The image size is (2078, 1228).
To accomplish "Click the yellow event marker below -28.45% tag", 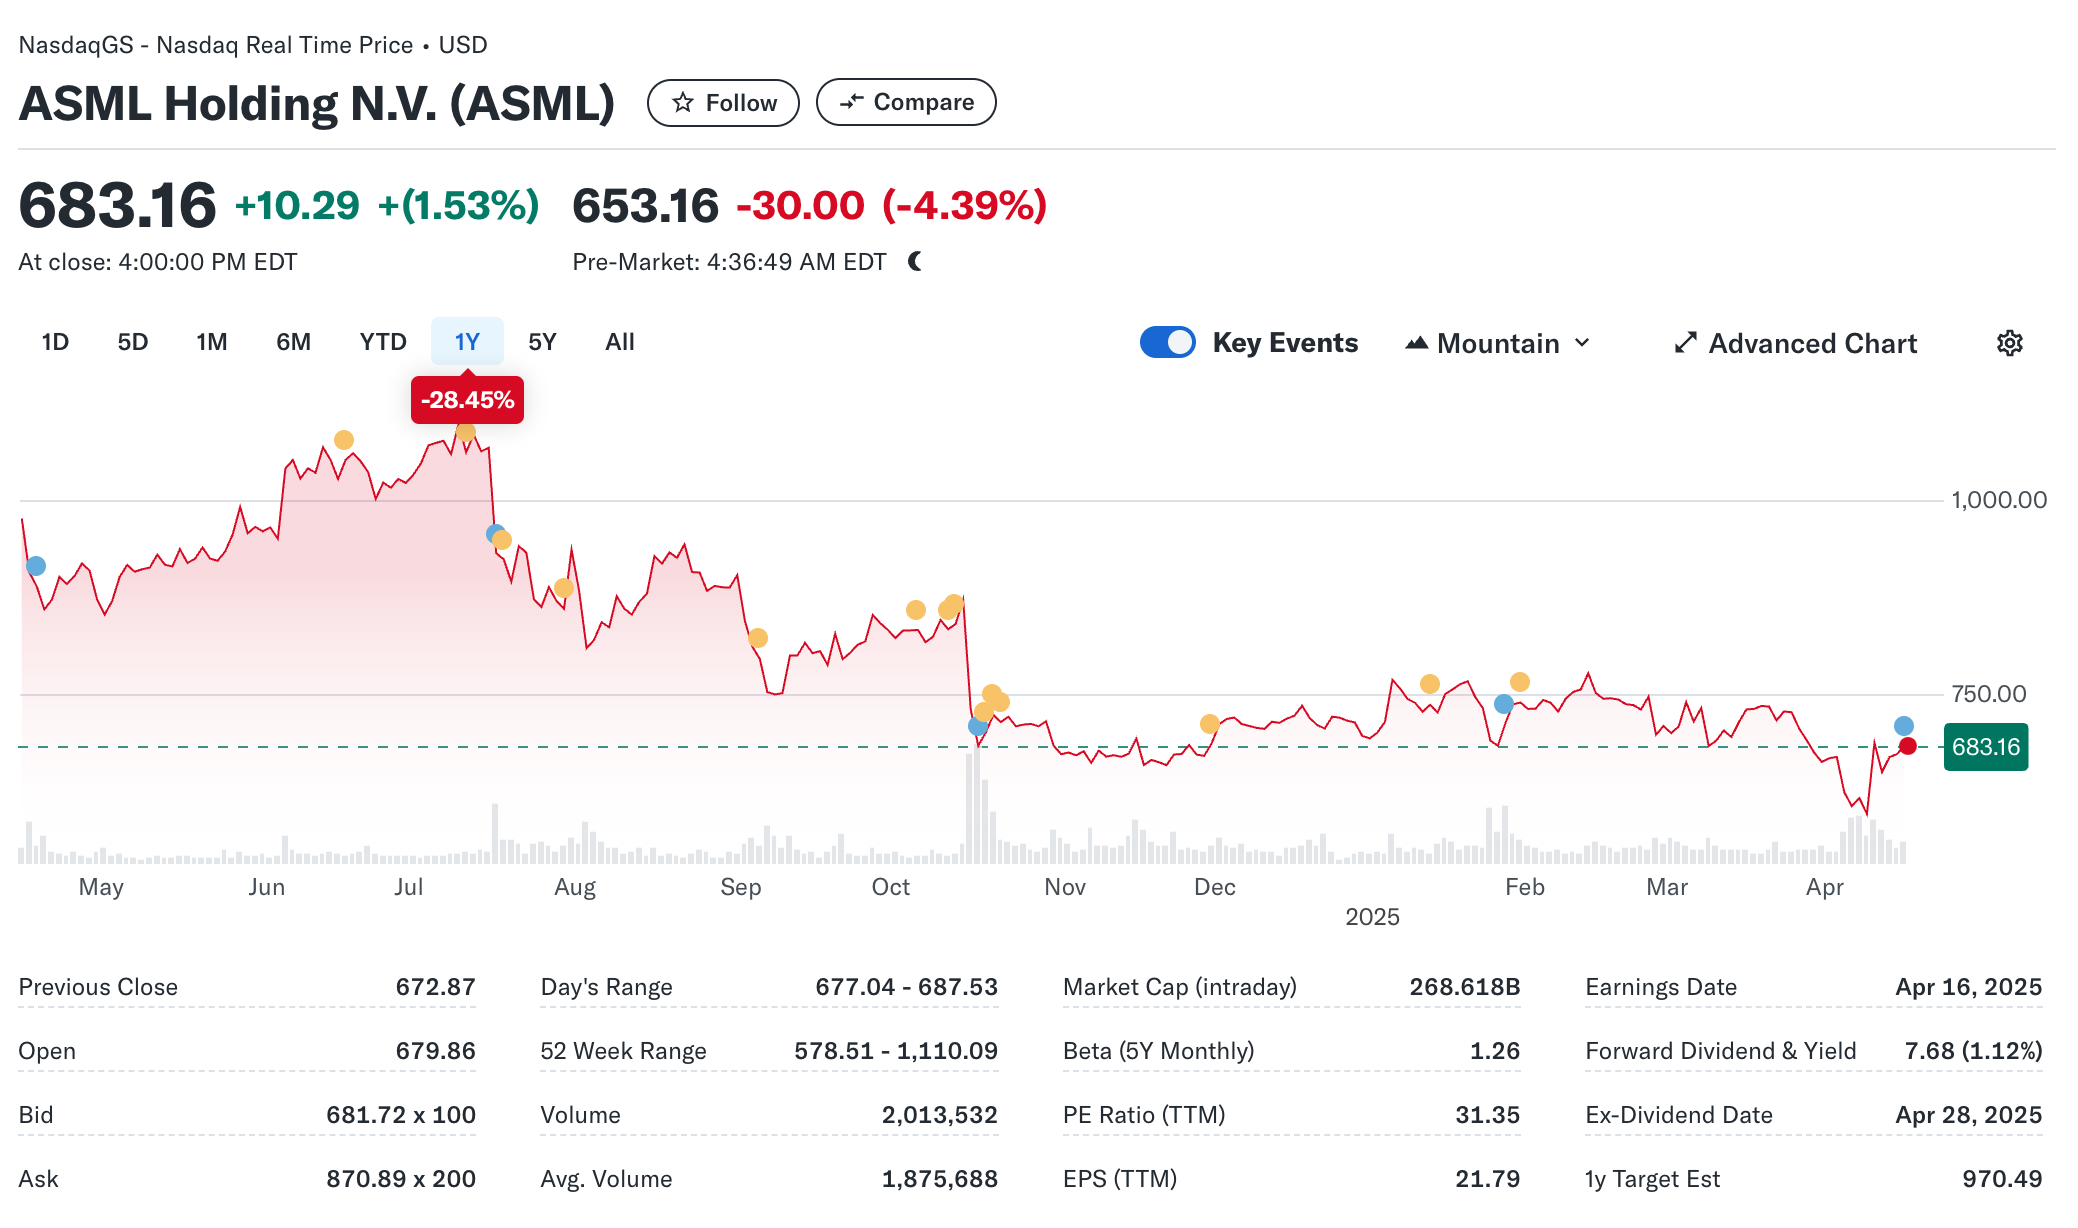I will (466, 432).
